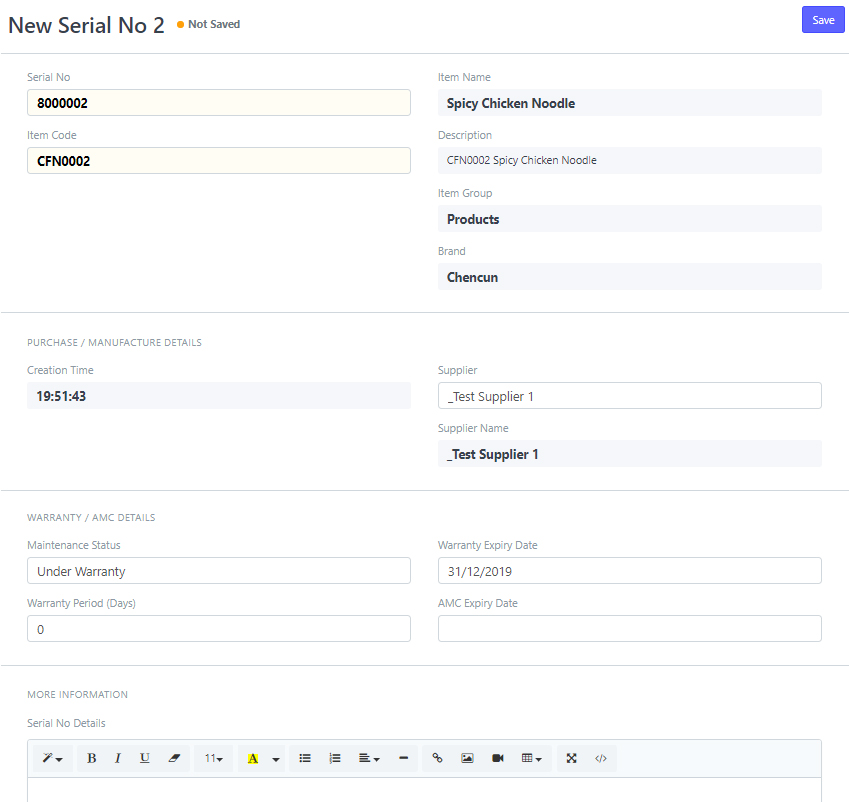Insert a horizontal rule line
This screenshot has width=849, height=802.
(x=403, y=758)
